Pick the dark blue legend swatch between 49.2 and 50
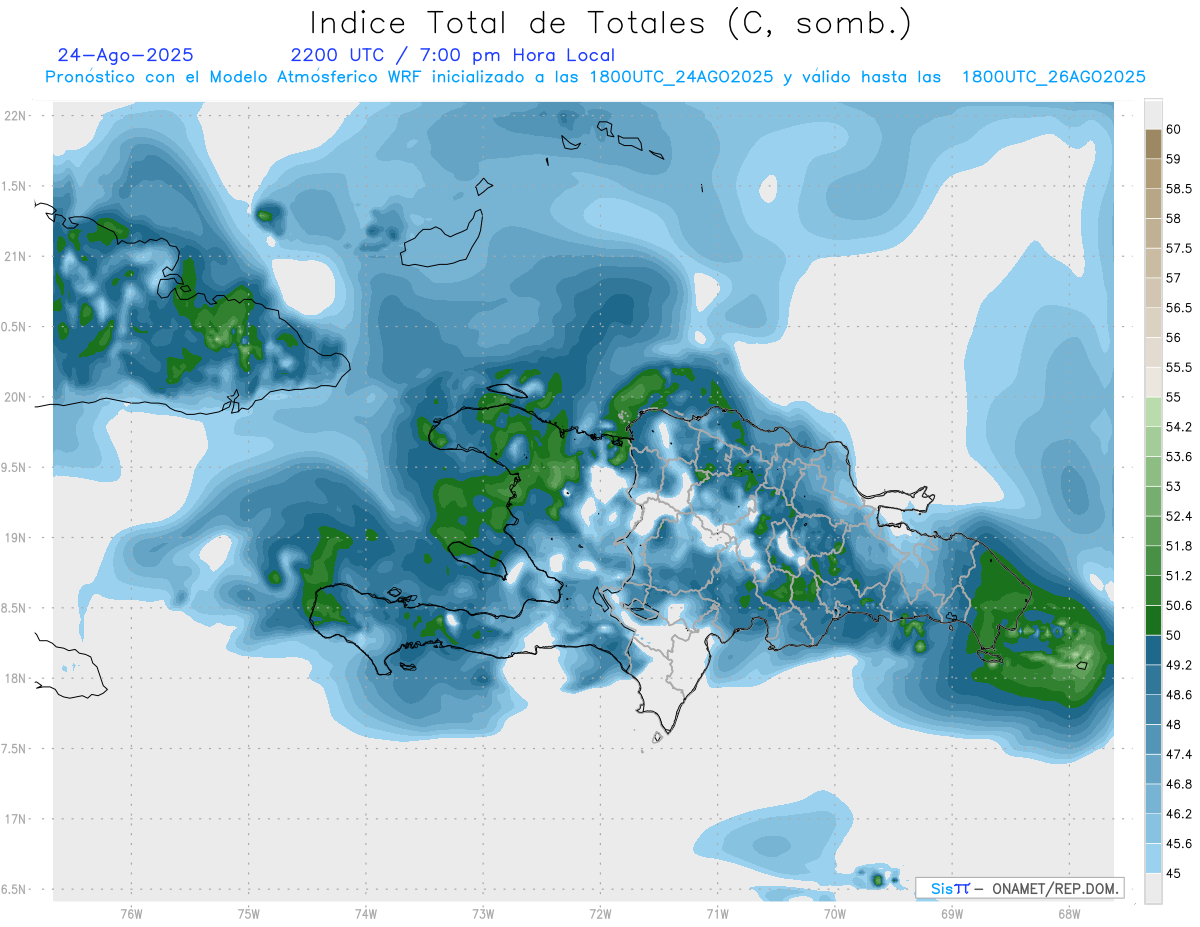The width and height of the screenshot is (1200, 927). (x=1153, y=650)
